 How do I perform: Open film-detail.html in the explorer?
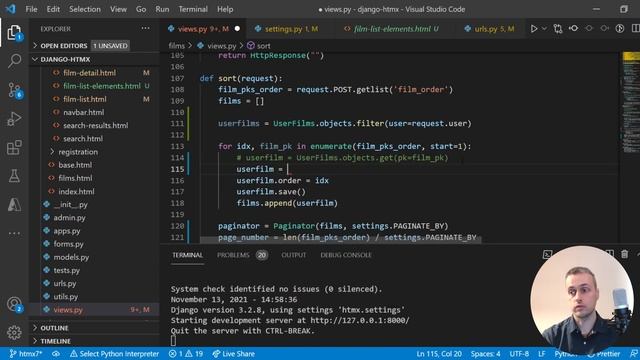click(89, 73)
